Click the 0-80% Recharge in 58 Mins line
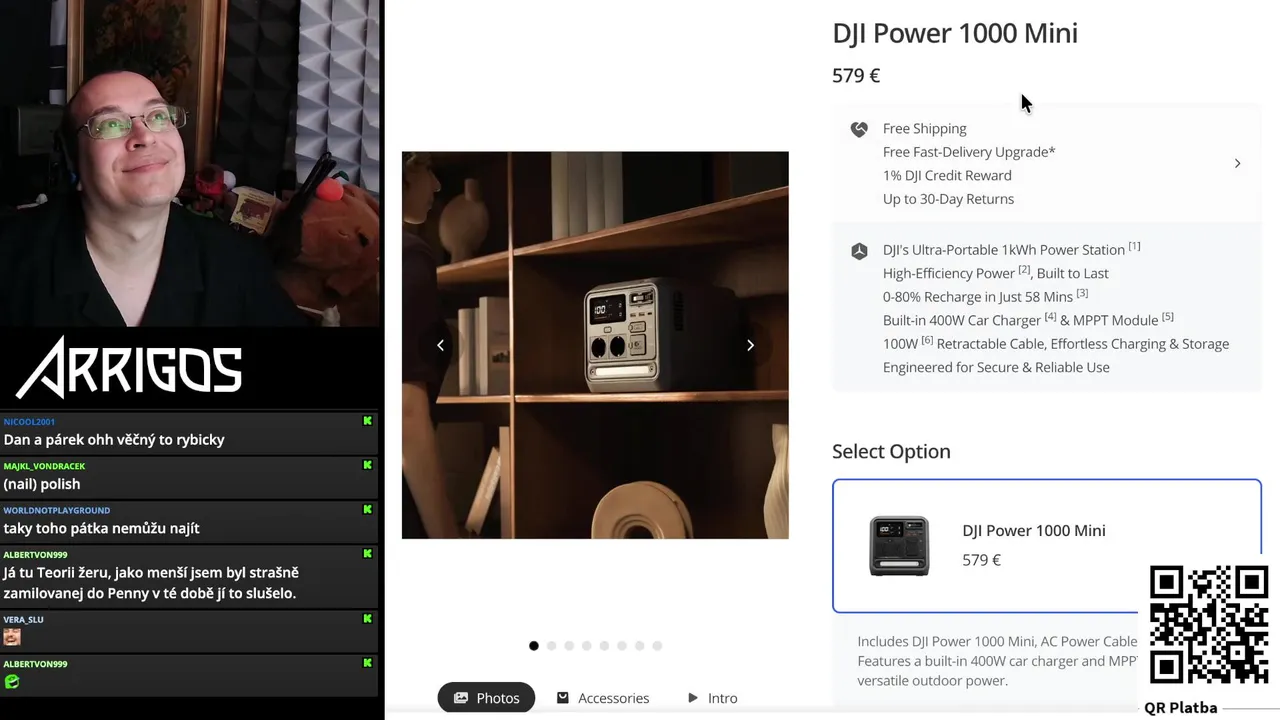This screenshot has width=1280, height=720. 985,296
